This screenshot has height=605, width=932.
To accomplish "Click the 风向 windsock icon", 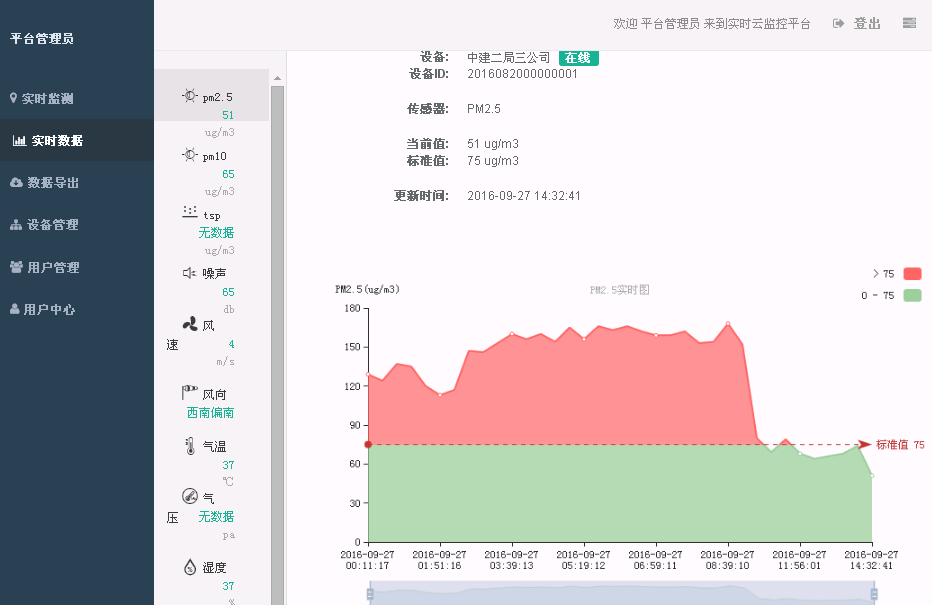I will [189, 393].
